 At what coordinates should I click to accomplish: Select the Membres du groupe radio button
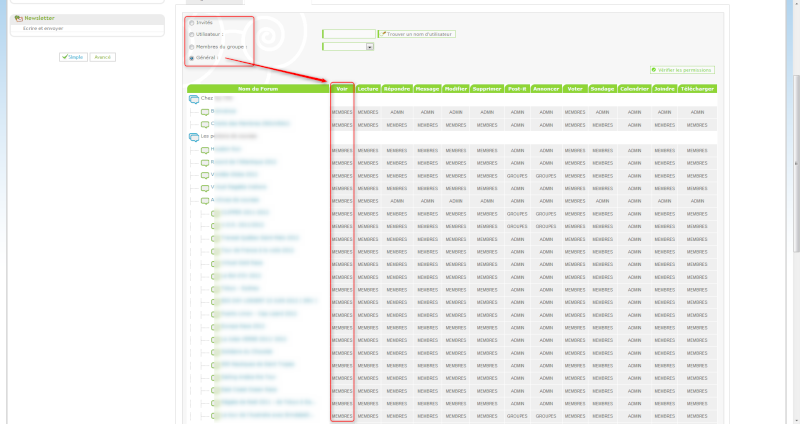point(192,47)
